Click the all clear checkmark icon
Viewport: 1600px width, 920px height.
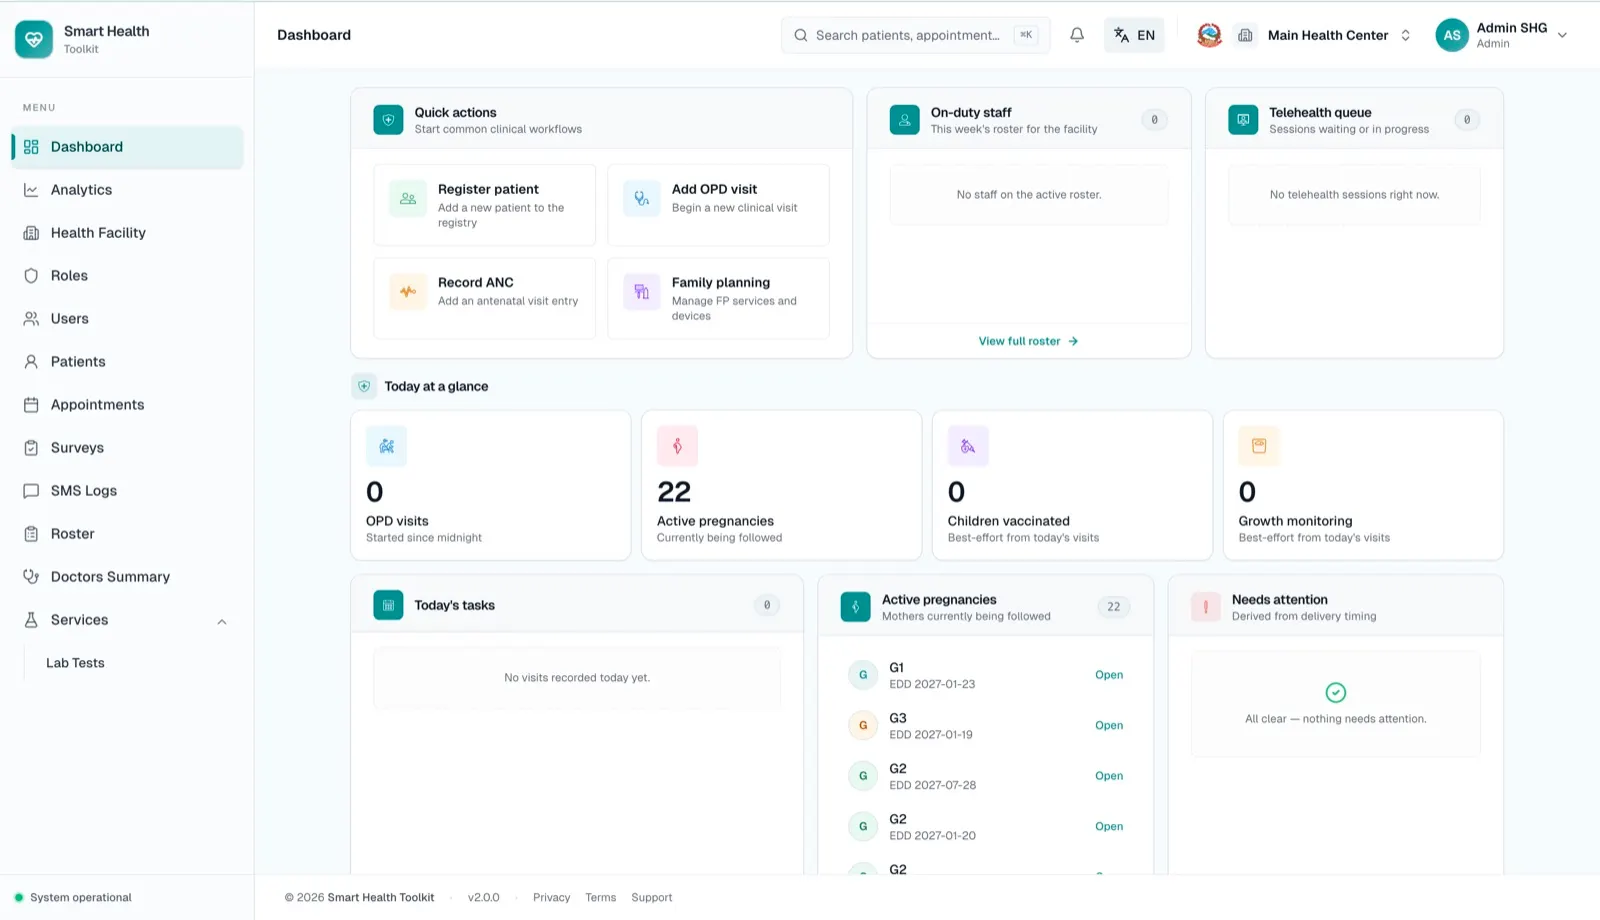(x=1335, y=692)
